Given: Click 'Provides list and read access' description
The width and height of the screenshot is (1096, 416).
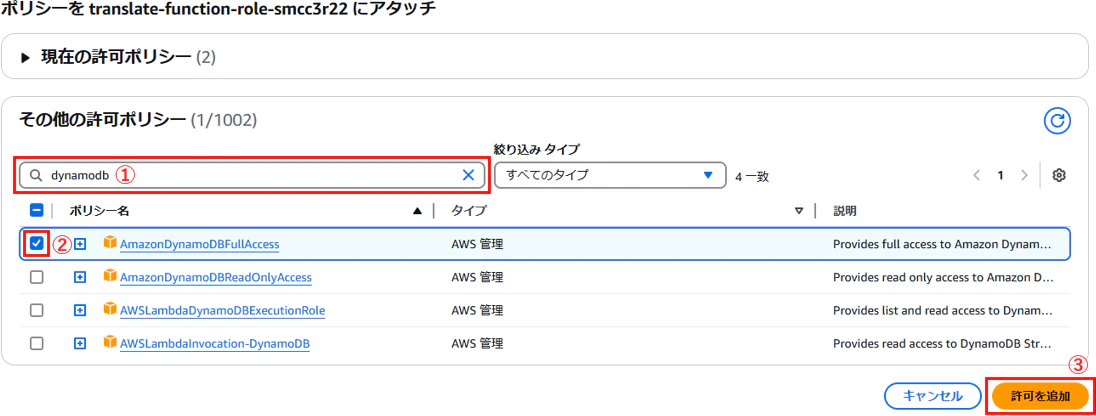Looking at the screenshot, I should 942,310.
